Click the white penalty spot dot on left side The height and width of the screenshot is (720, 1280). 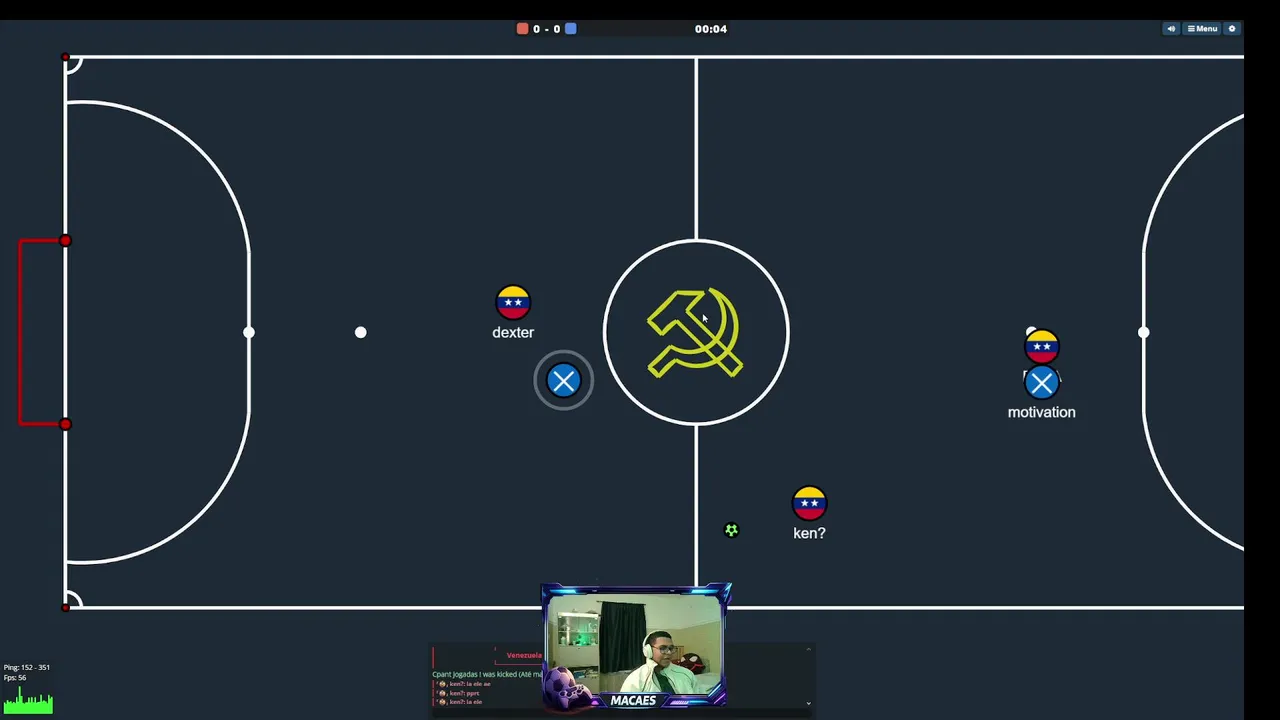[x=360, y=332]
